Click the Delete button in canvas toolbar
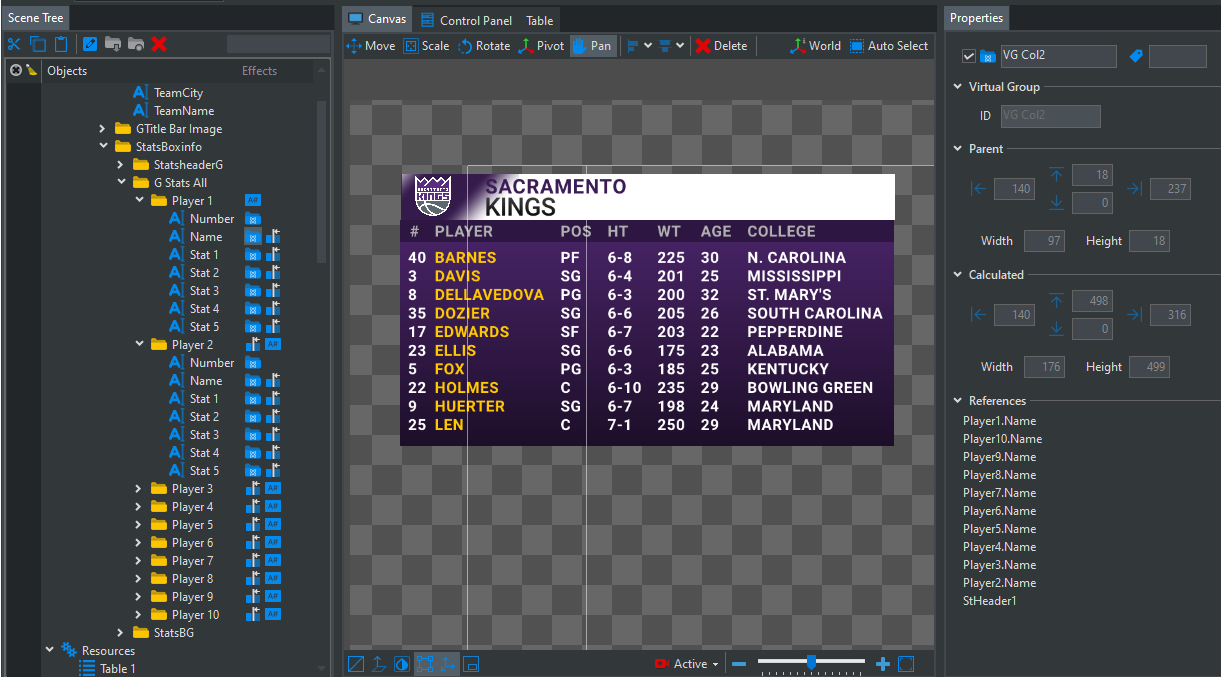 pos(721,46)
